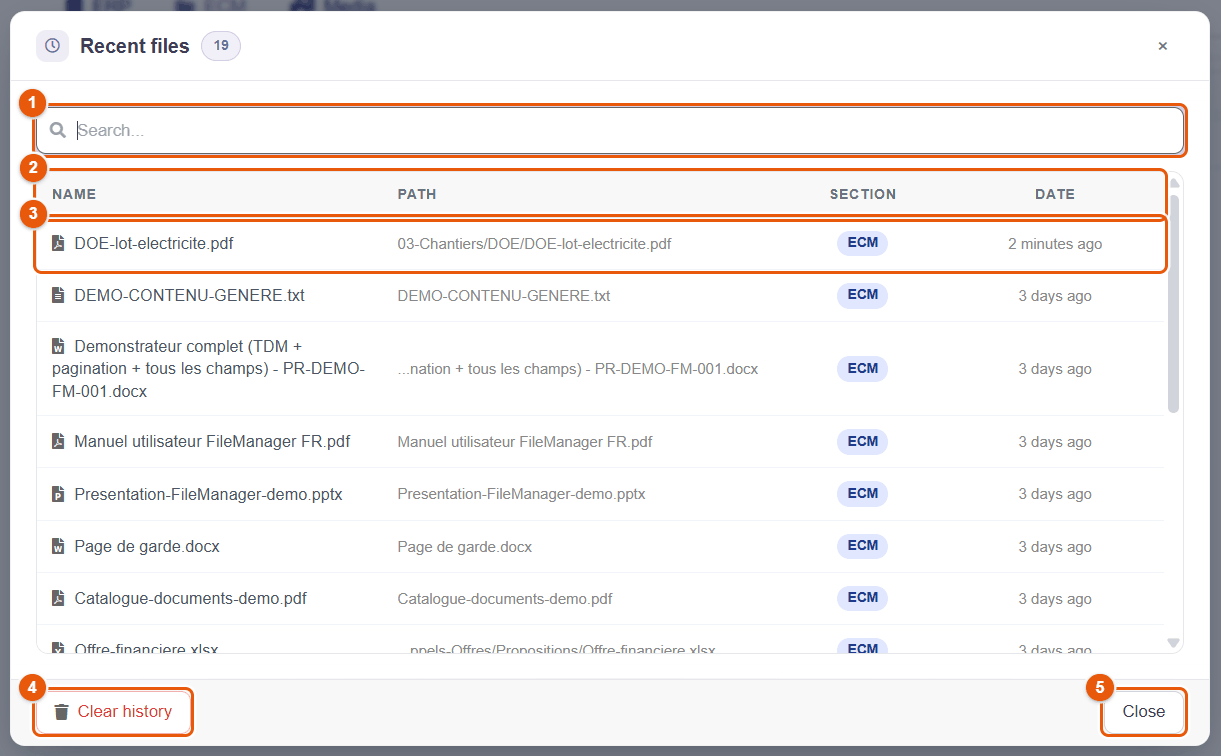Image resolution: width=1221 pixels, height=756 pixels.
Task: Open the Demonstrateur complet PR-DEMO-FM-001.docx name
Action: point(208,369)
